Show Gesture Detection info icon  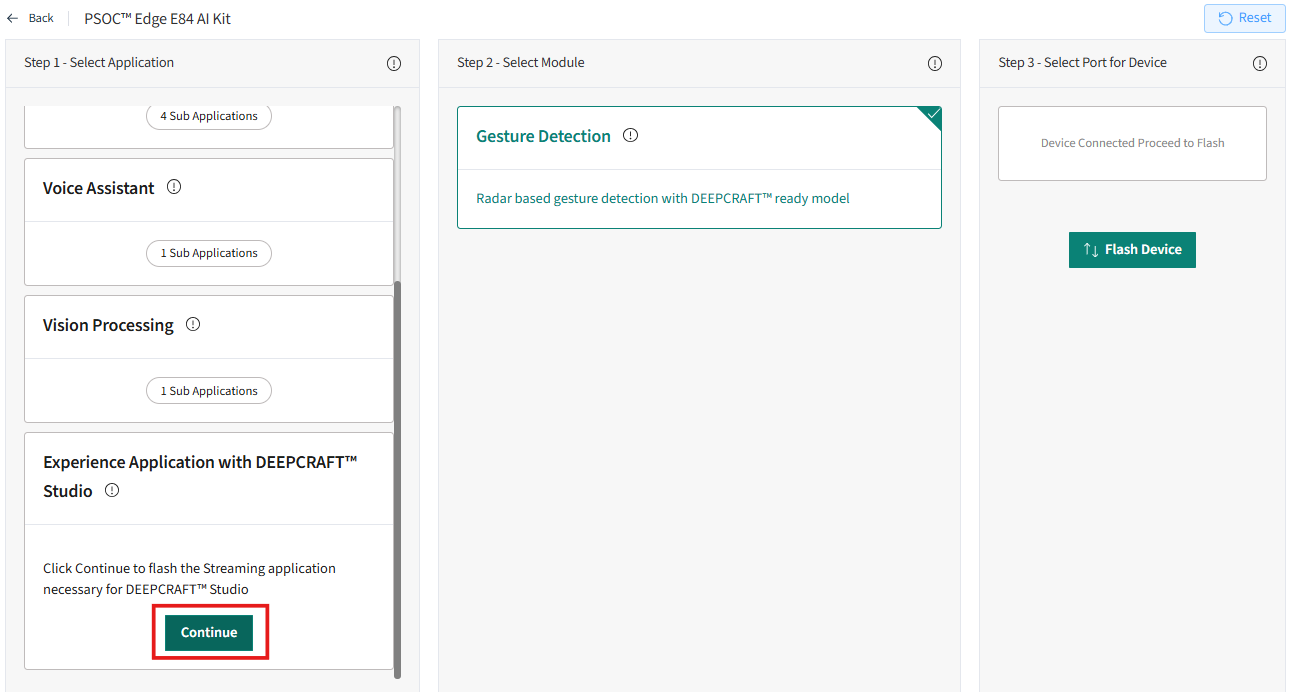(x=630, y=135)
